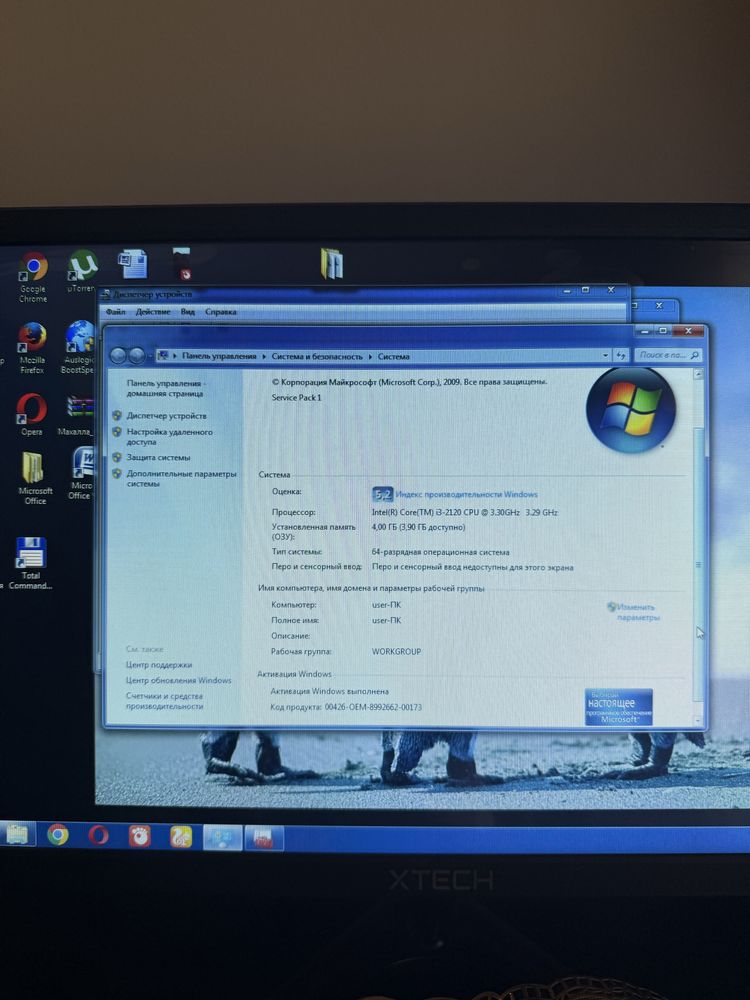
Task: Open Центр поддержки link
Action: click(159, 665)
